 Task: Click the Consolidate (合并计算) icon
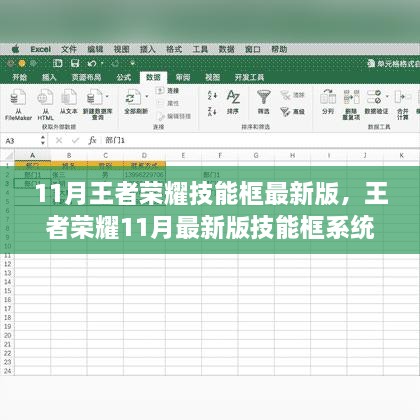pyautogui.click(x=403, y=97)
